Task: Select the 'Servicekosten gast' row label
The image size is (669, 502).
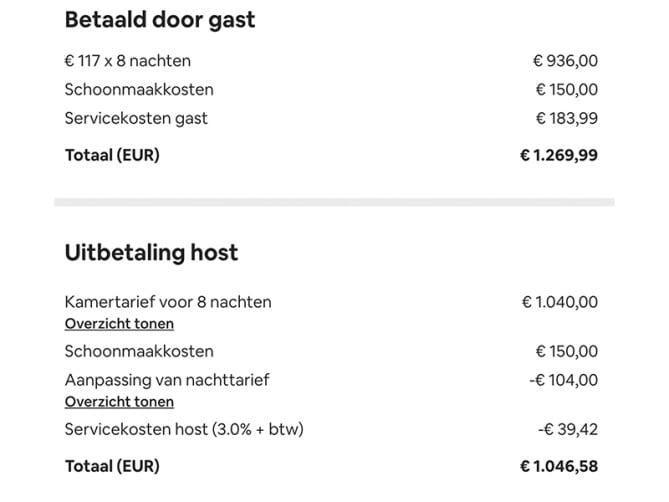Action: (x=136, y=118)
